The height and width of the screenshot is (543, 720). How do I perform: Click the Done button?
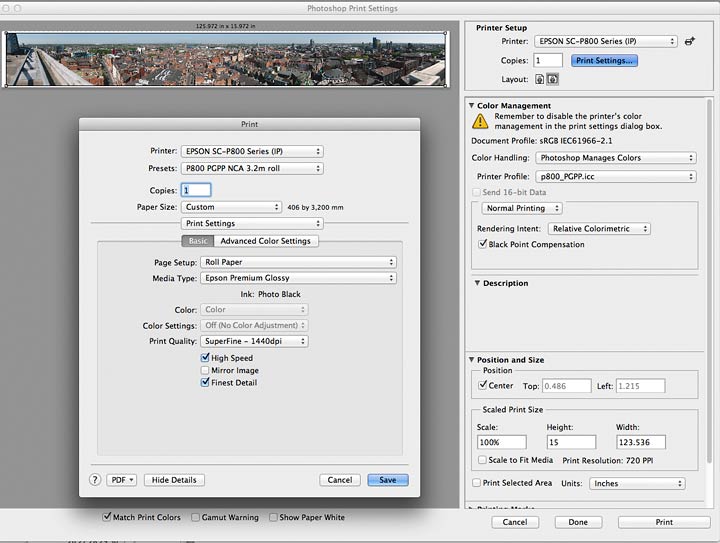pyautogui.click(x=578, y=522)
